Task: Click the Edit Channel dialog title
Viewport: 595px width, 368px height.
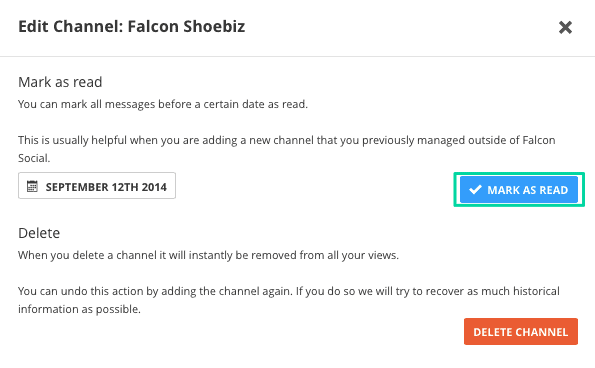Action: (x=132, y=27)
